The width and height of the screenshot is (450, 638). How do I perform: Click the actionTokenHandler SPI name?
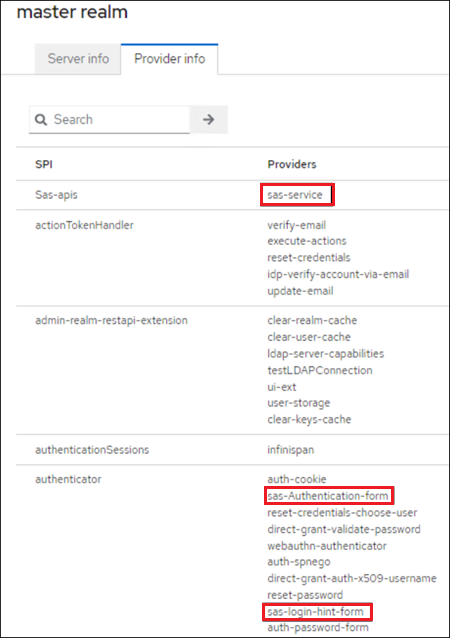pyautogui.click(x=84, y=225)
